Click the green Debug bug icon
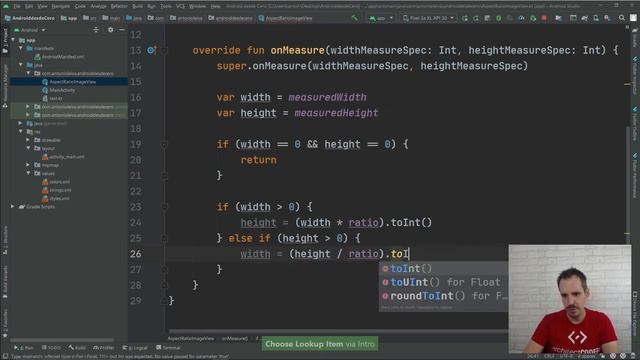The image size is (640, 360). coord(498,18)
